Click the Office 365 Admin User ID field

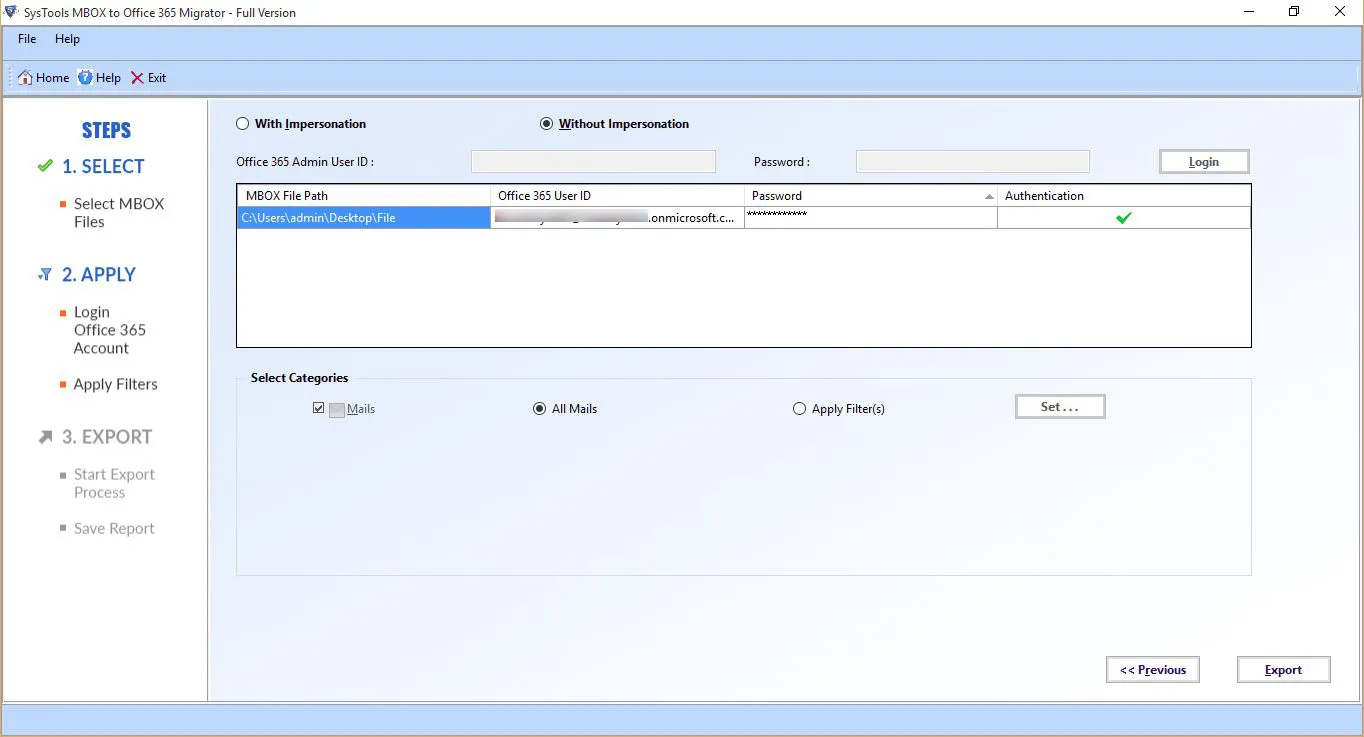tap(593, 161)
